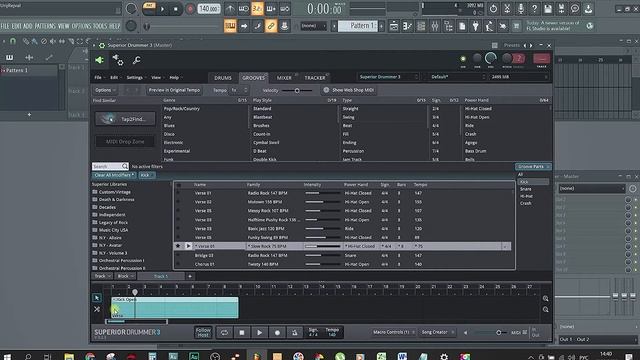Stop playback in FL Studio's top transport
Screen dimensions: 640x360
(176, 9)
